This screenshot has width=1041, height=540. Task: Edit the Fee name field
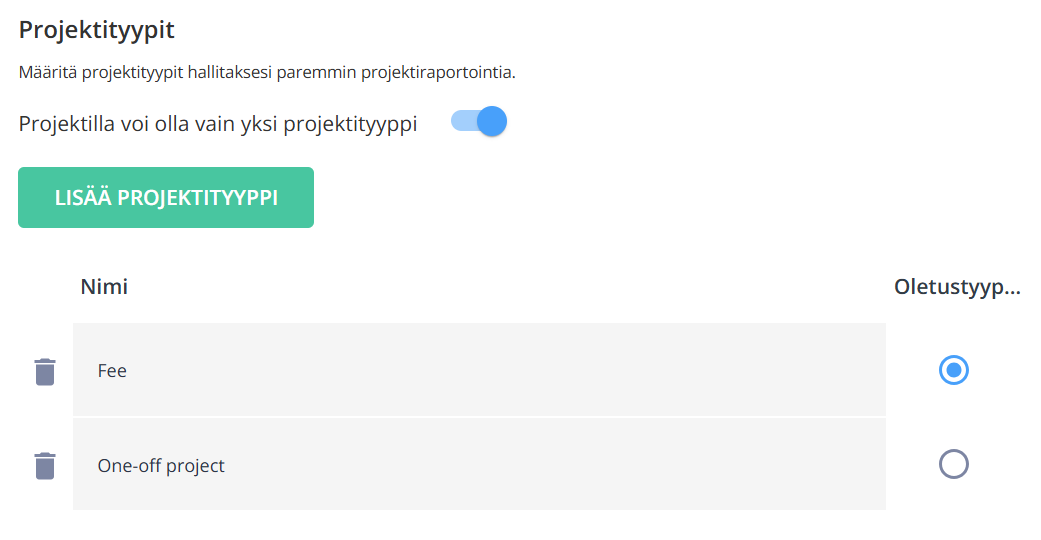point(479,370)
